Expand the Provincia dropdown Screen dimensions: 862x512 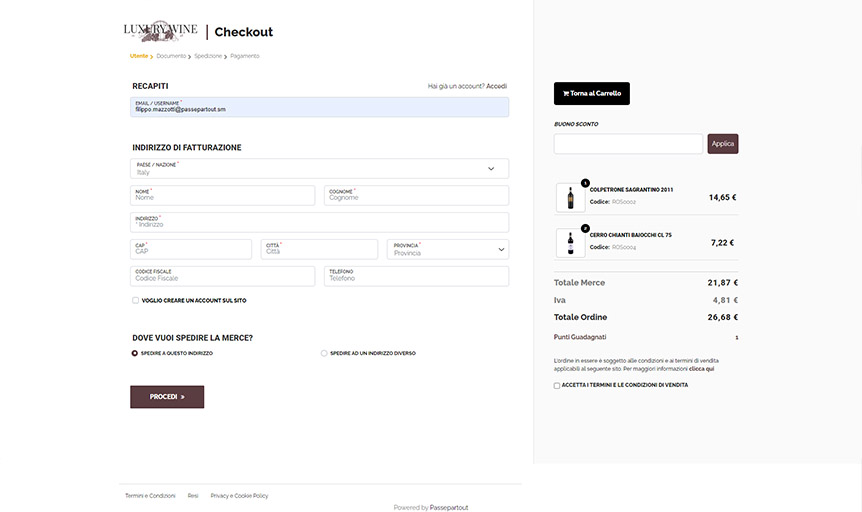click(448, 249)
